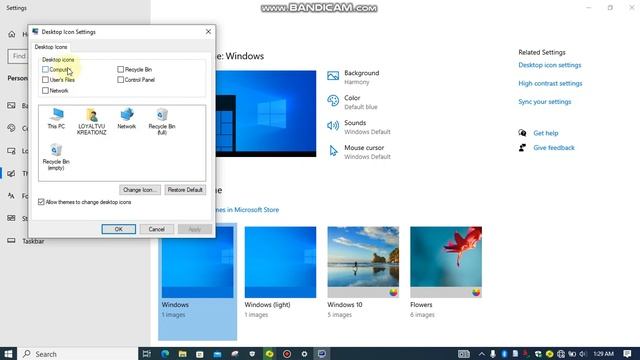Open File Explorer from the taskbar
The width and height of the screenshot is (640, 360).
click(182, 354)
